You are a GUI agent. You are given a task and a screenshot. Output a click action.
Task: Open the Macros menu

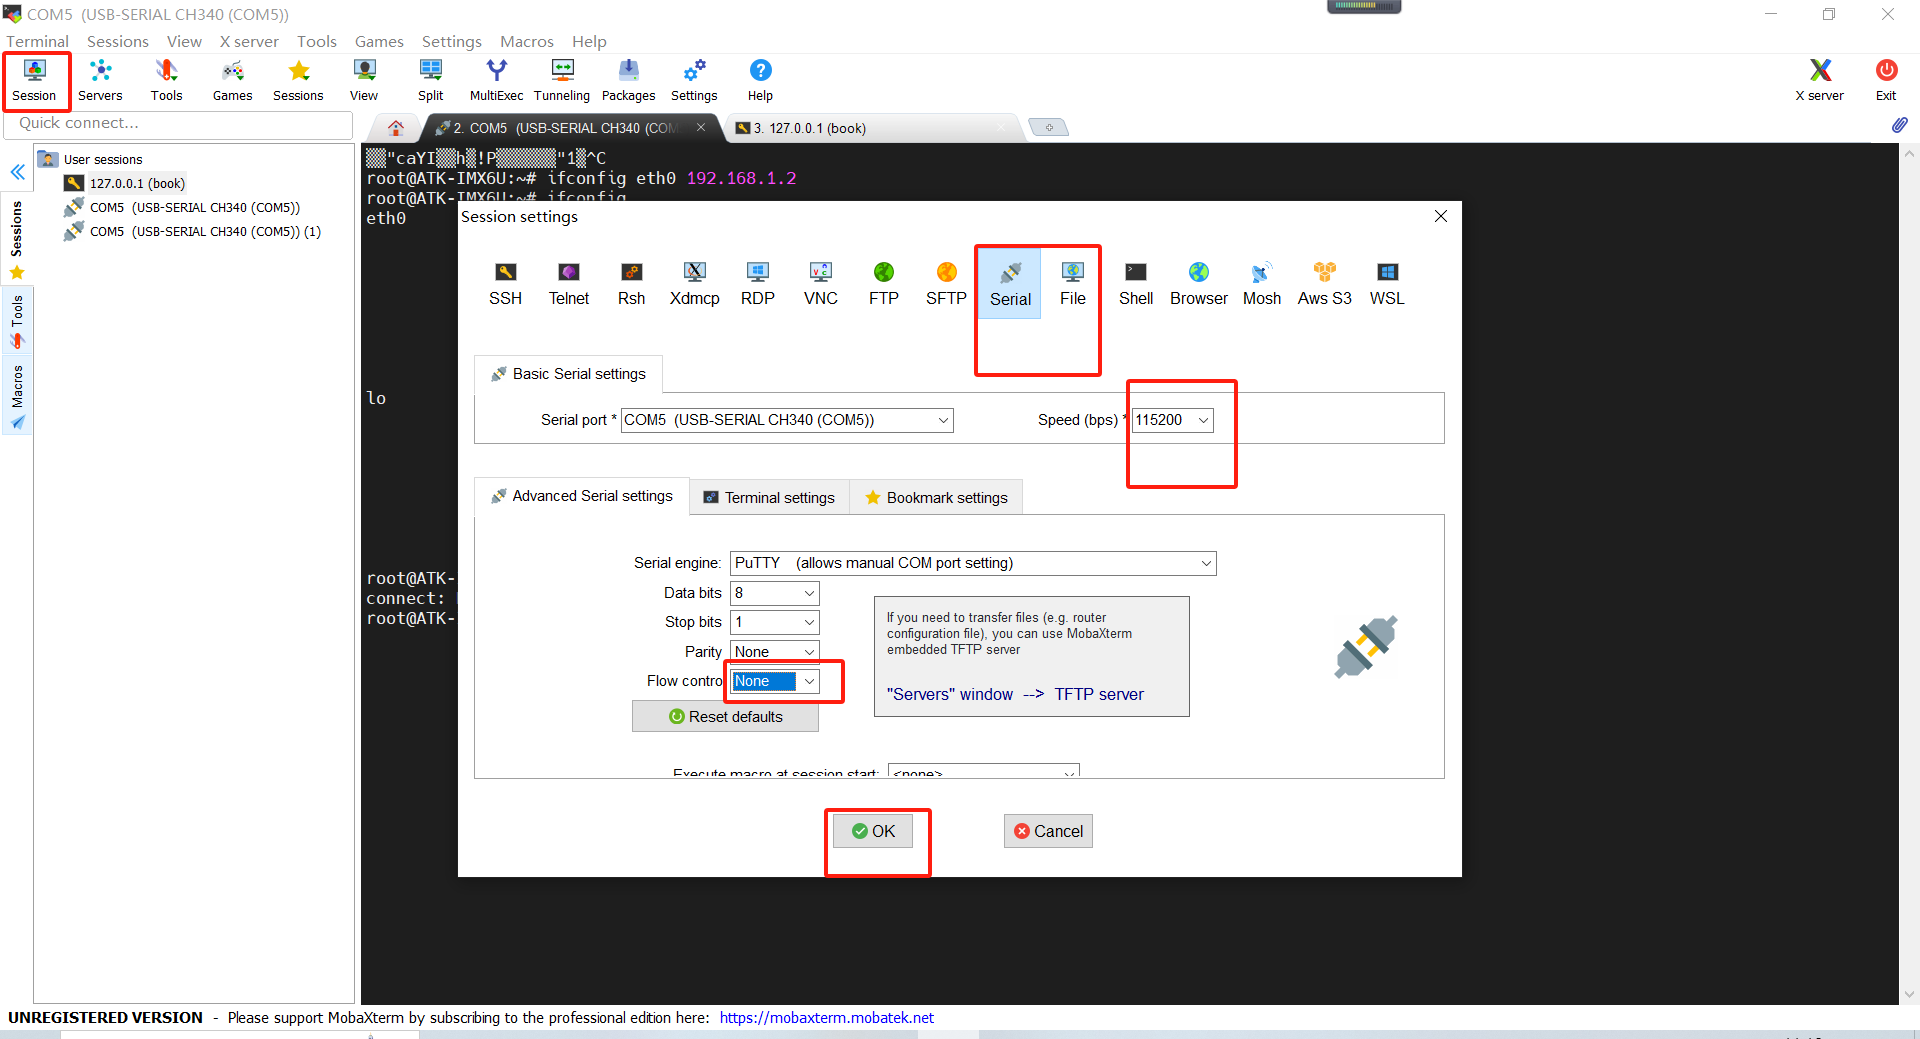[527, 41]
